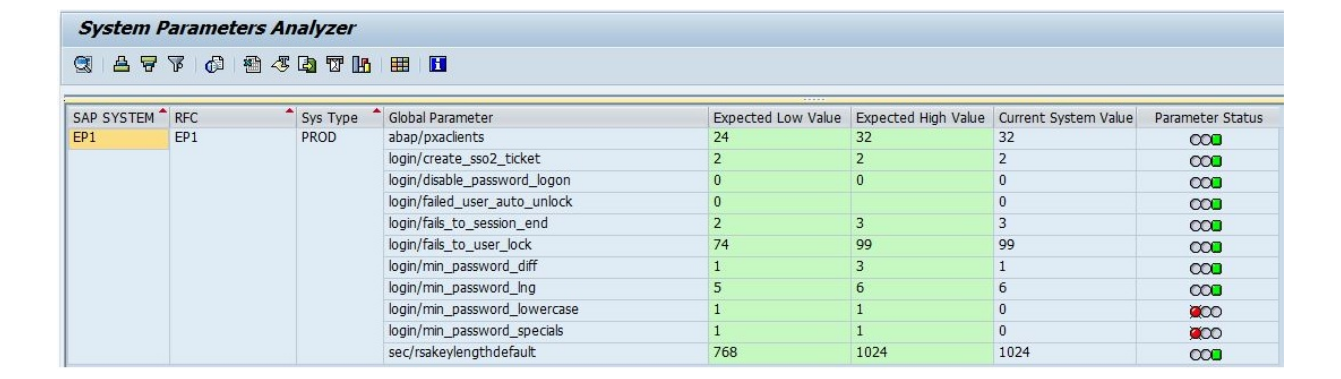Click the abap/pxaclients status traffic light
The height and width of the screenshot is (379, 1341).
(x=1207, y=139)
